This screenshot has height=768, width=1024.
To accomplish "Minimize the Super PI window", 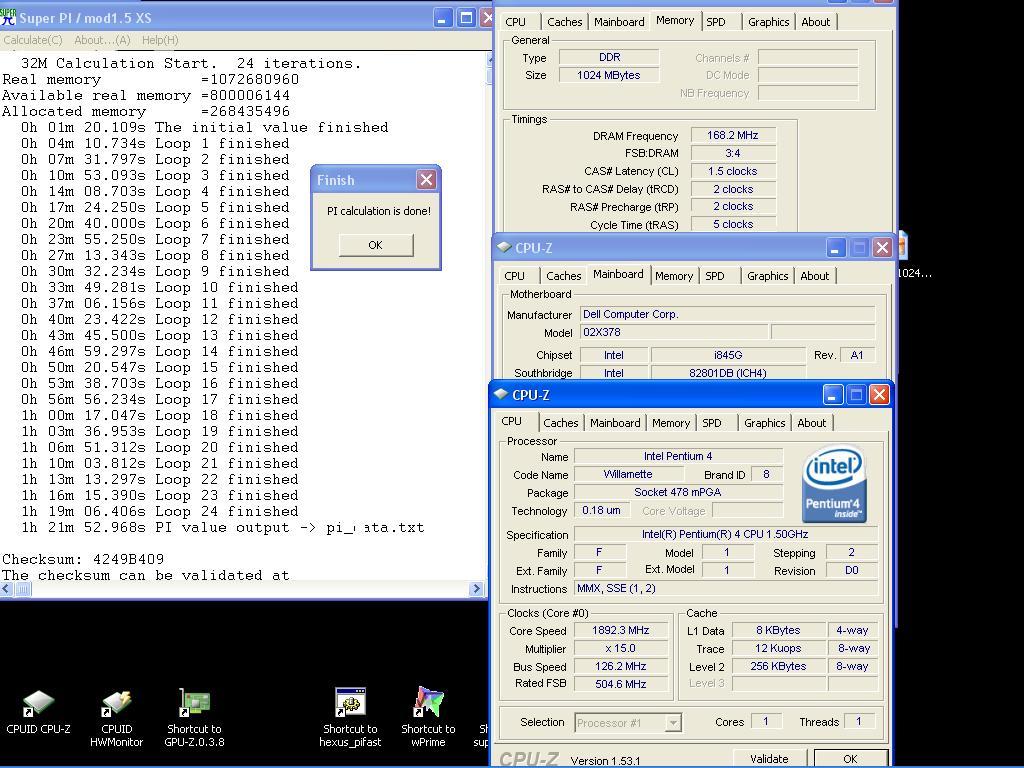I will pos(443,18).
